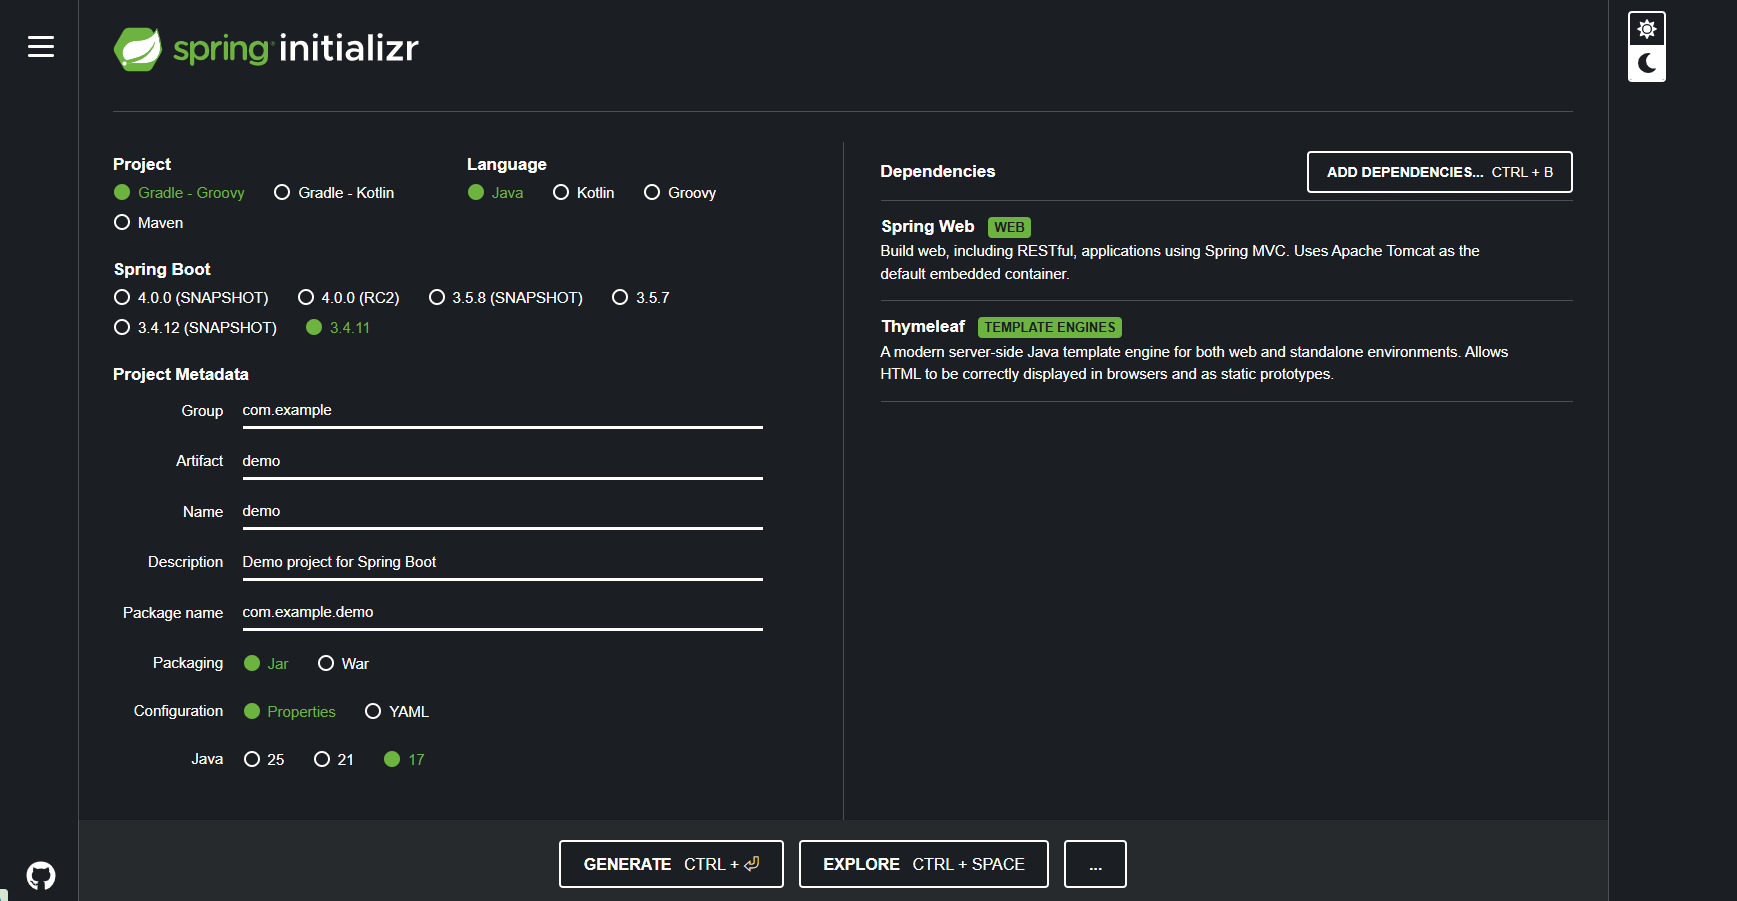The image size is (1737, 901).
Task: Click the TEMPLATE ENGINES tag badge
Action: tap(1049, 327)
